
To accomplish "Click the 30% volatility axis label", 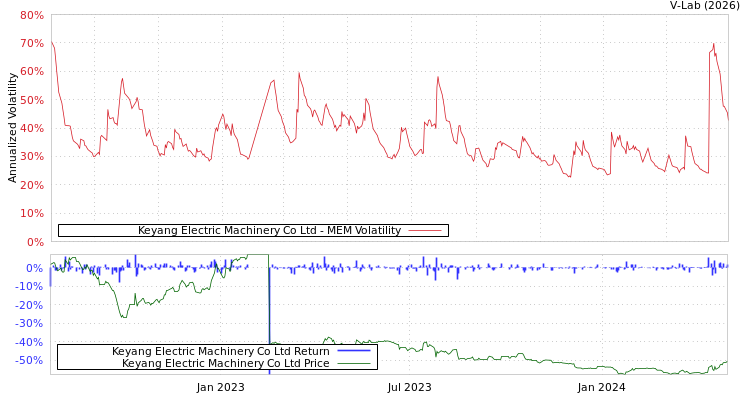I will click(31, 157).
